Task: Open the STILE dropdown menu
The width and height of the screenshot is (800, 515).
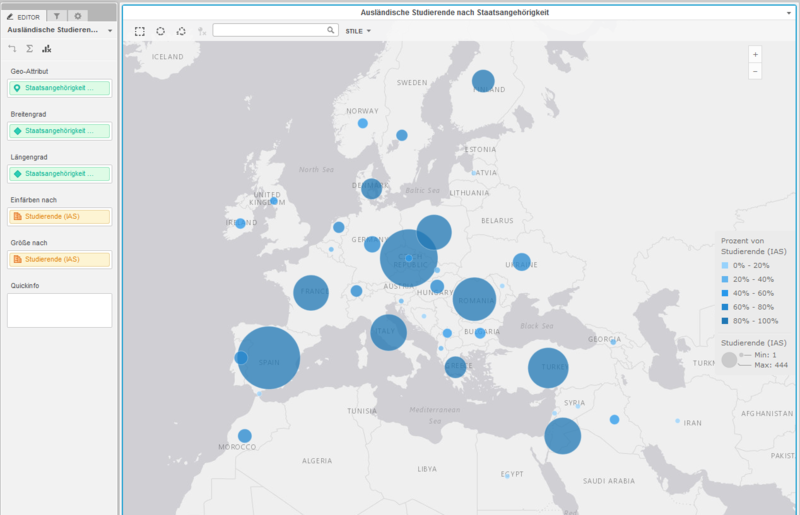Action: [358, 31]
